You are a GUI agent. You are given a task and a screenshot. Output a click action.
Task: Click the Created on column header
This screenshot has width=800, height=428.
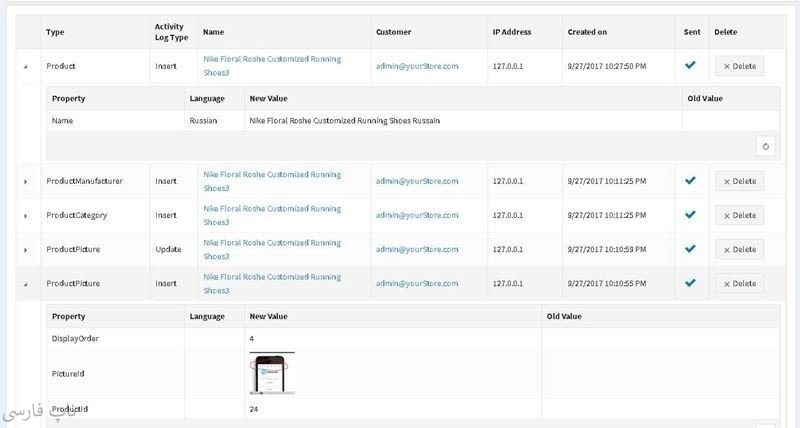coord(587,32)
